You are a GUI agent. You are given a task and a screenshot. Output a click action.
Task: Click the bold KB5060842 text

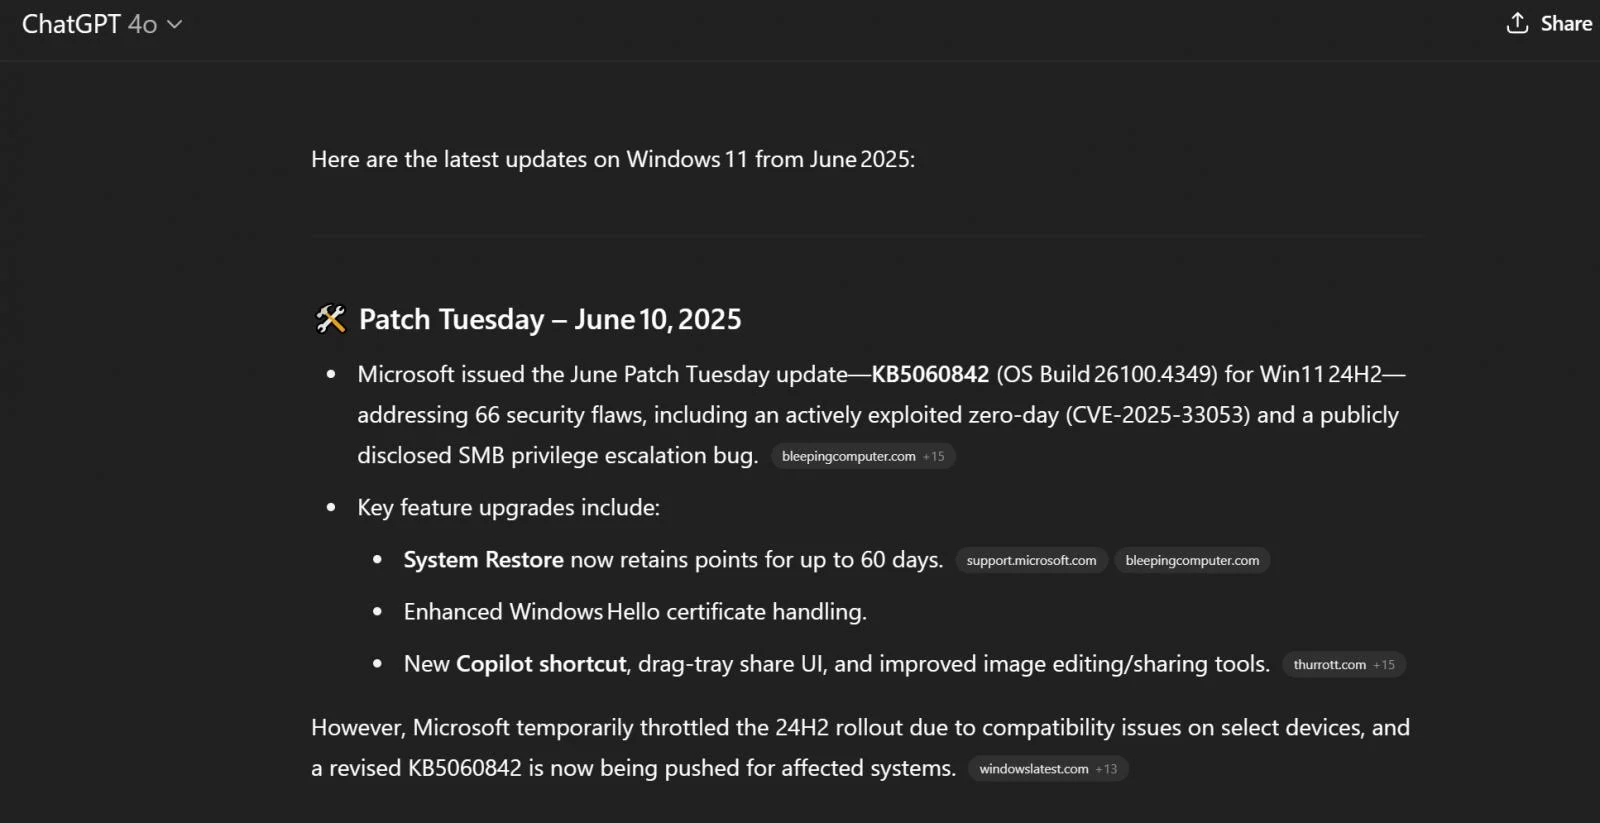coord(930,374)
